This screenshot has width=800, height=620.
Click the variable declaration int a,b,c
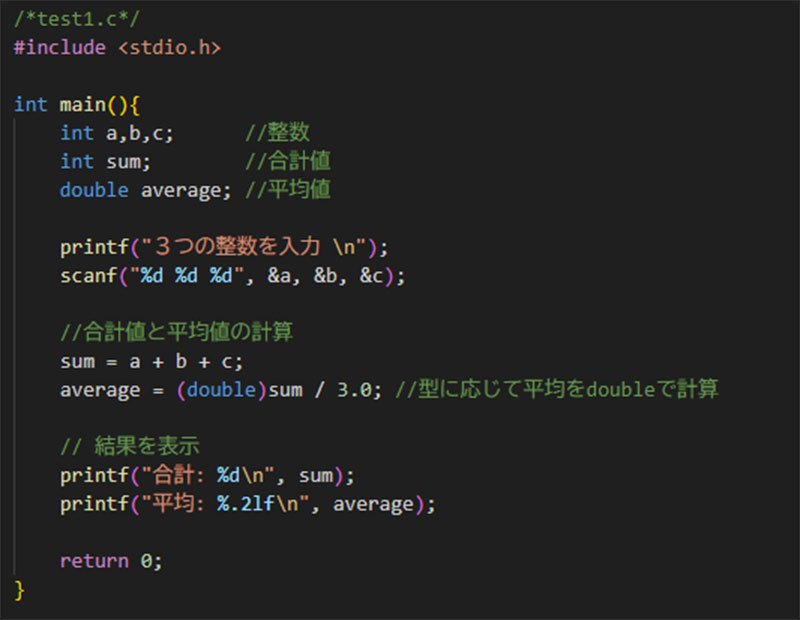pos(117,133)
